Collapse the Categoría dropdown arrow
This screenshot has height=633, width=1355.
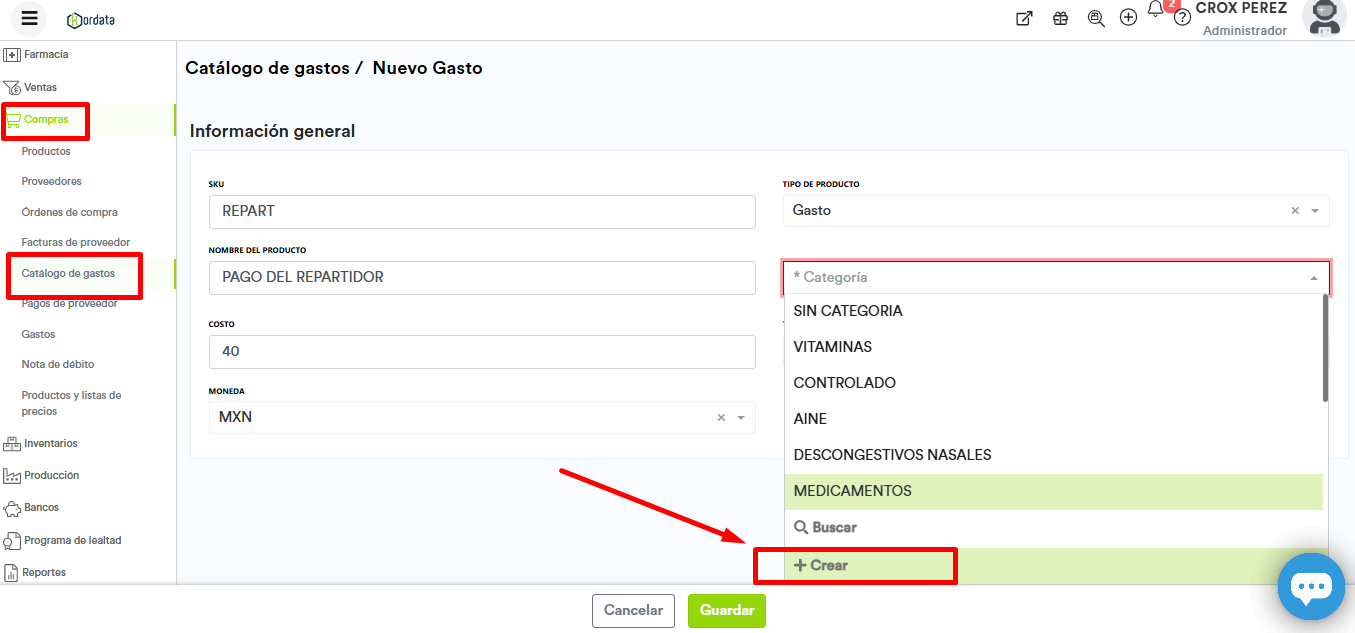click(1312, 278)
